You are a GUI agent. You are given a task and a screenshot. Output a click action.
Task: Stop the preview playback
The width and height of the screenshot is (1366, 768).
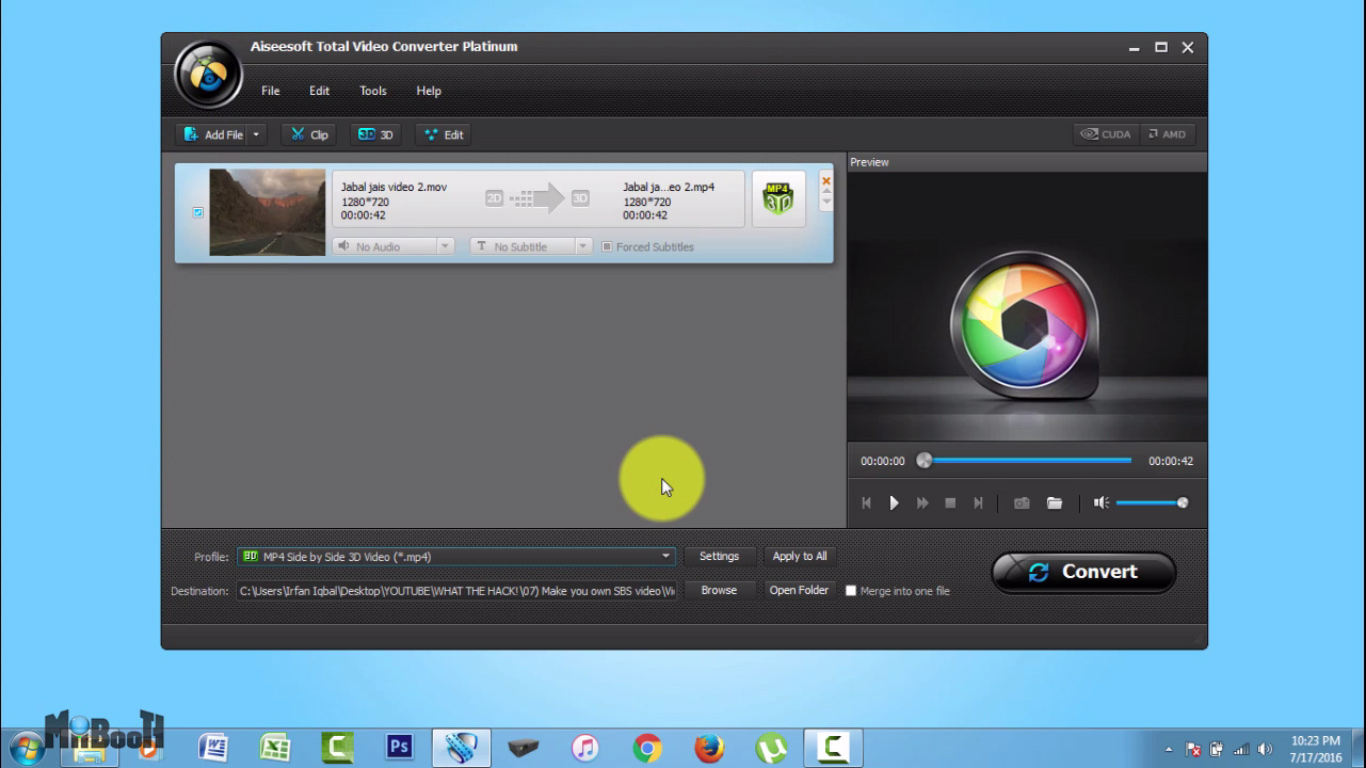tap(950, 503)
